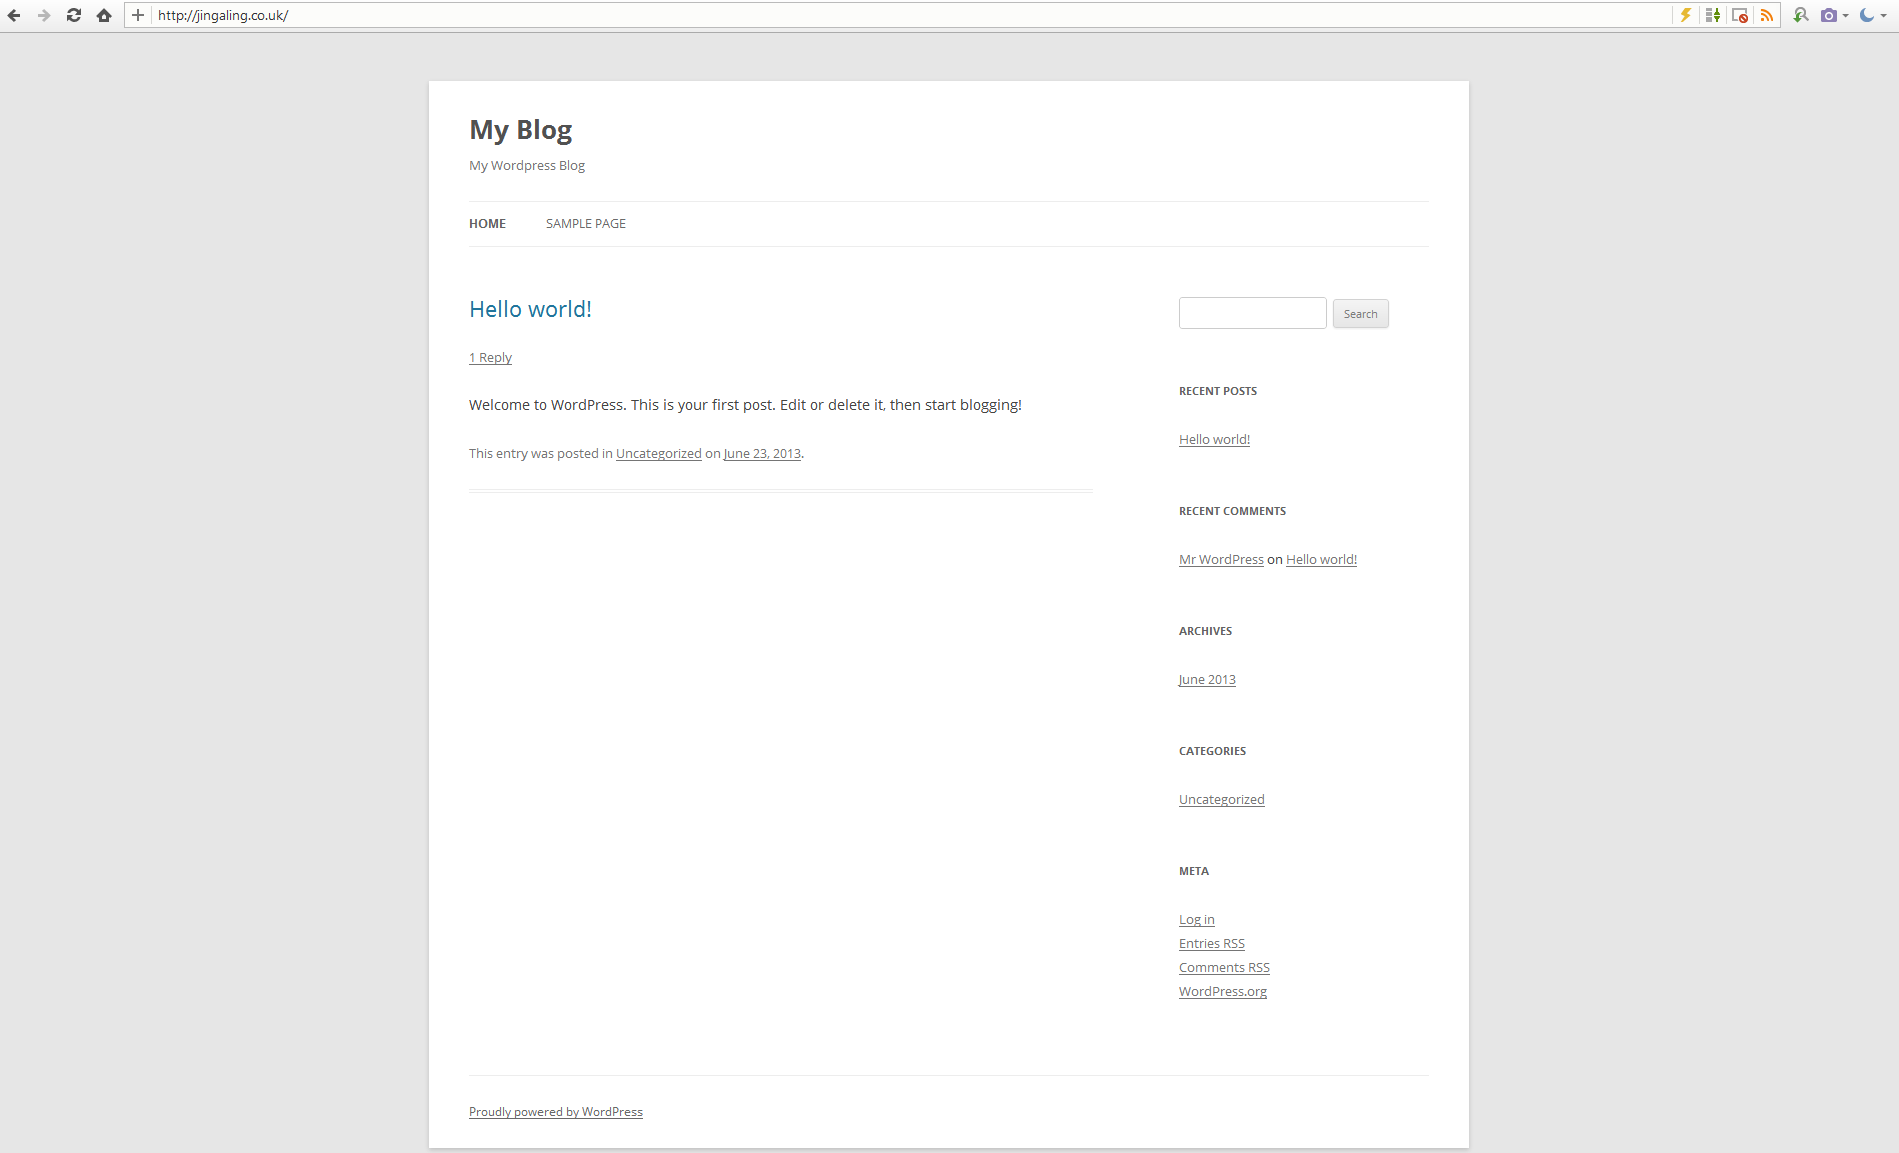Viewport: 1899px width, 1153px height.
Task: Open the screenshot camera tool
Action: [1829, 15]
